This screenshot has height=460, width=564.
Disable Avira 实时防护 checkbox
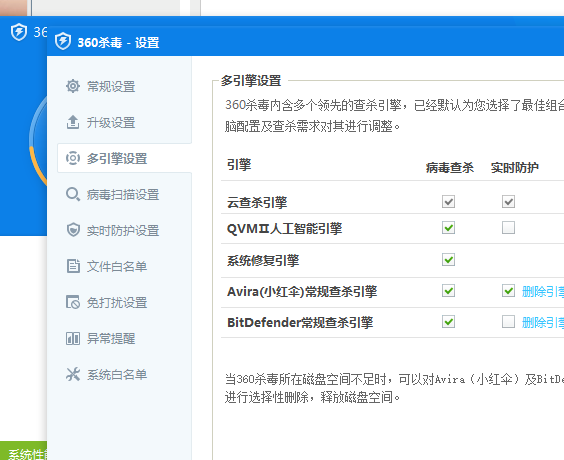508,291
